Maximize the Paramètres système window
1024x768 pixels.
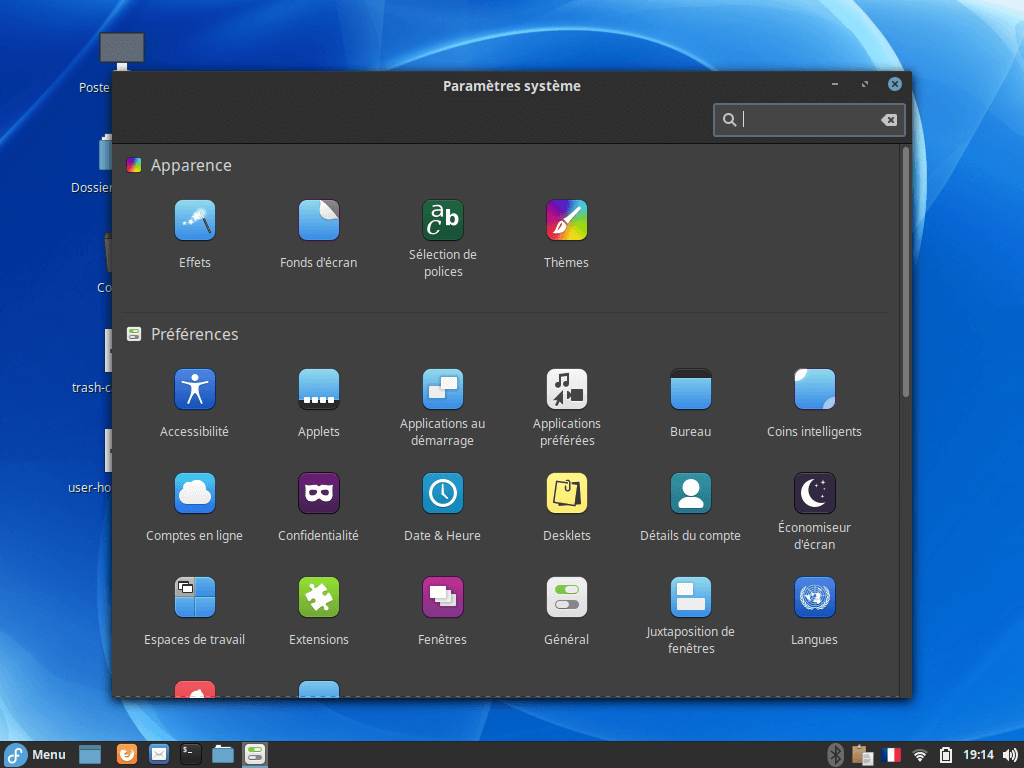[x=865, y=84]
